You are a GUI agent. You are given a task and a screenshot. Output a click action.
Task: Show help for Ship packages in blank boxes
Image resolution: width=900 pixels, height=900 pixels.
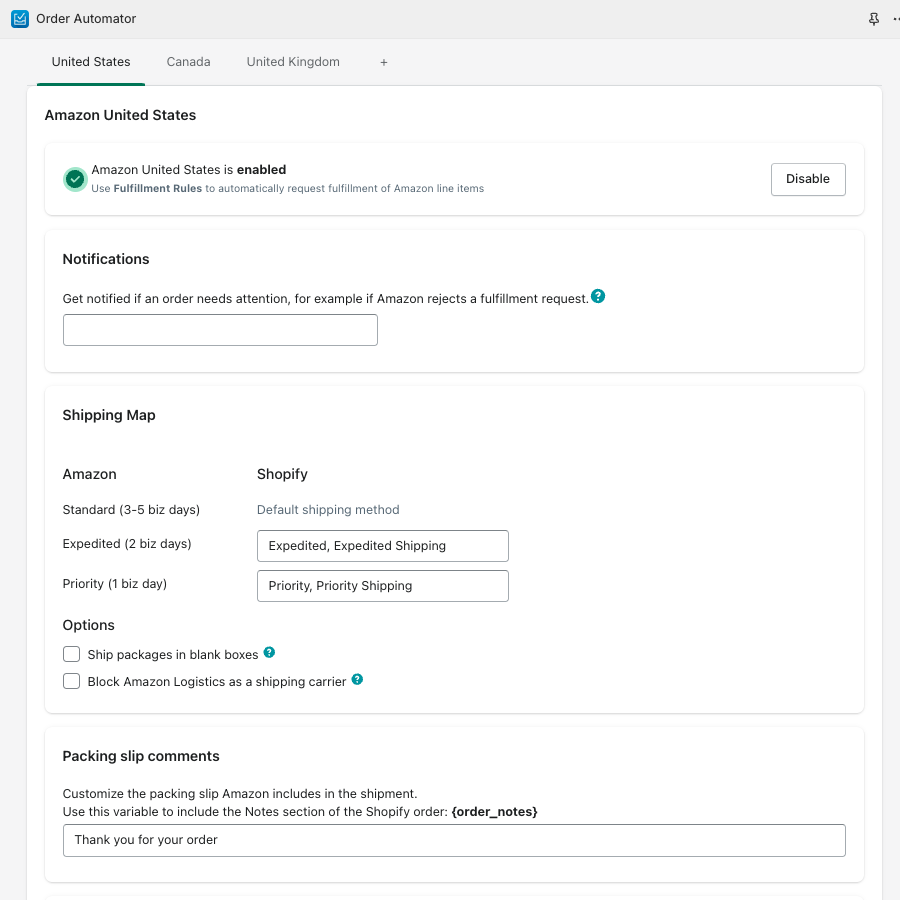pos(269,653)
